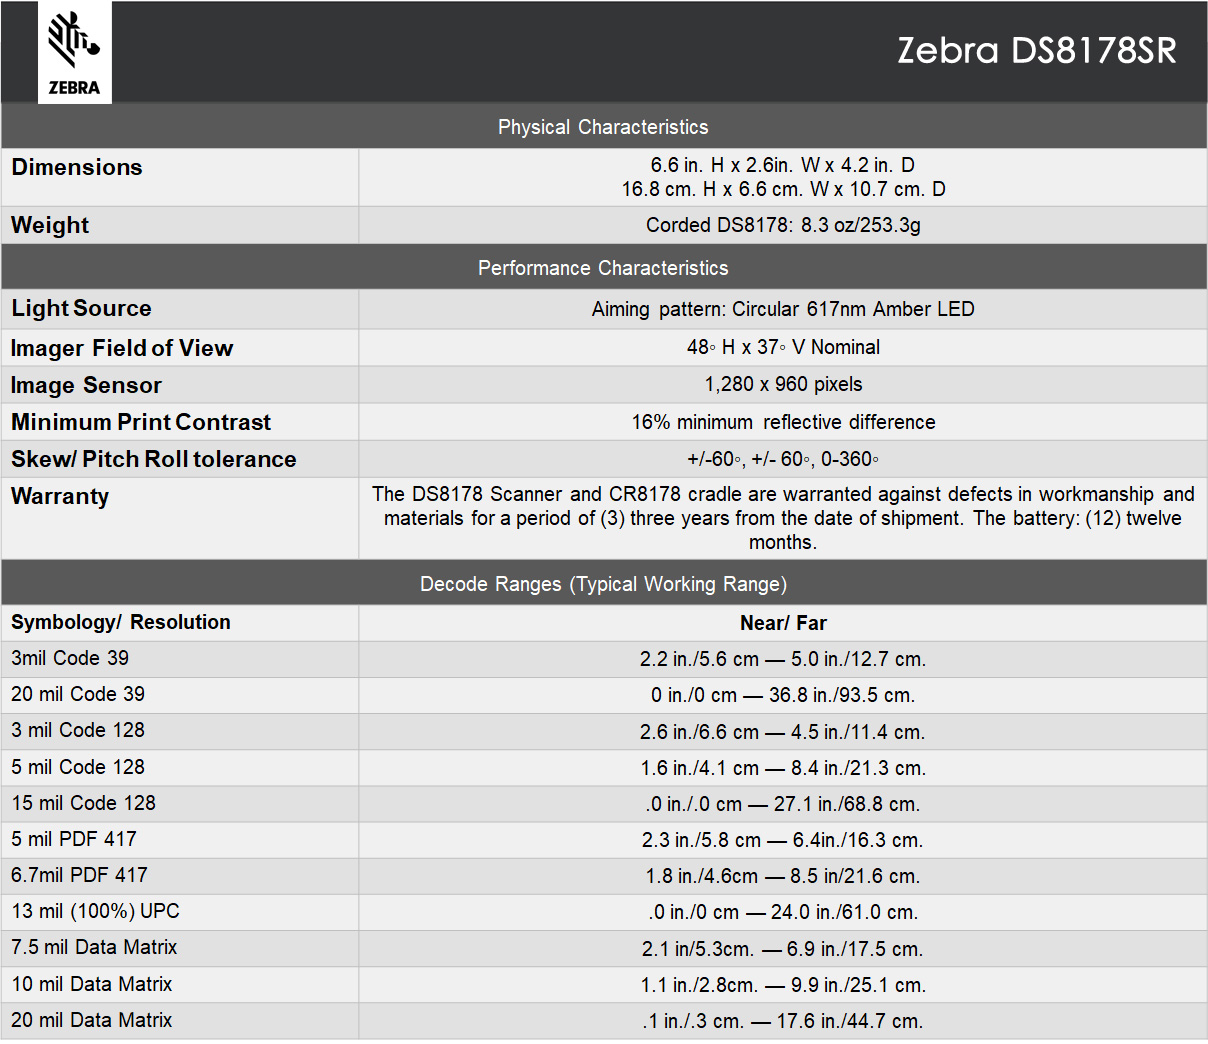Select the Imager Field of View value

783,347
